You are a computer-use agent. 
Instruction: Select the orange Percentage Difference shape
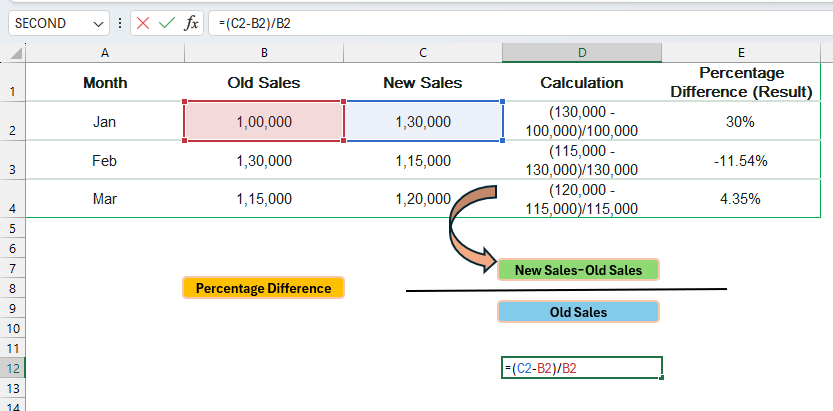pos(264,288)
